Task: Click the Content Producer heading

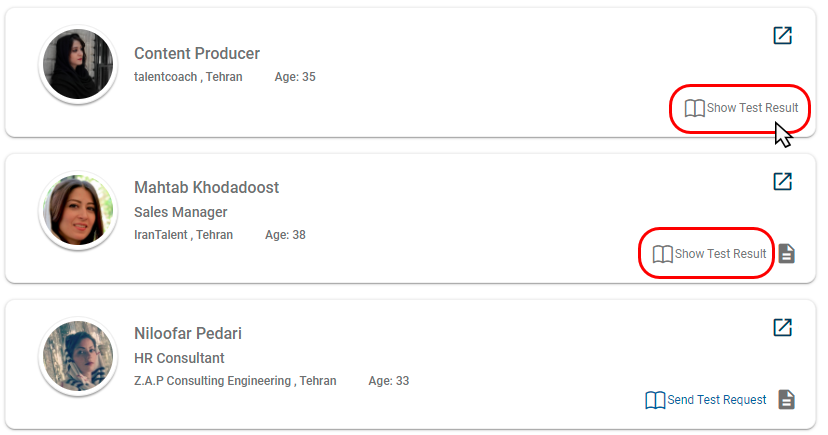Action: (197, 54)
